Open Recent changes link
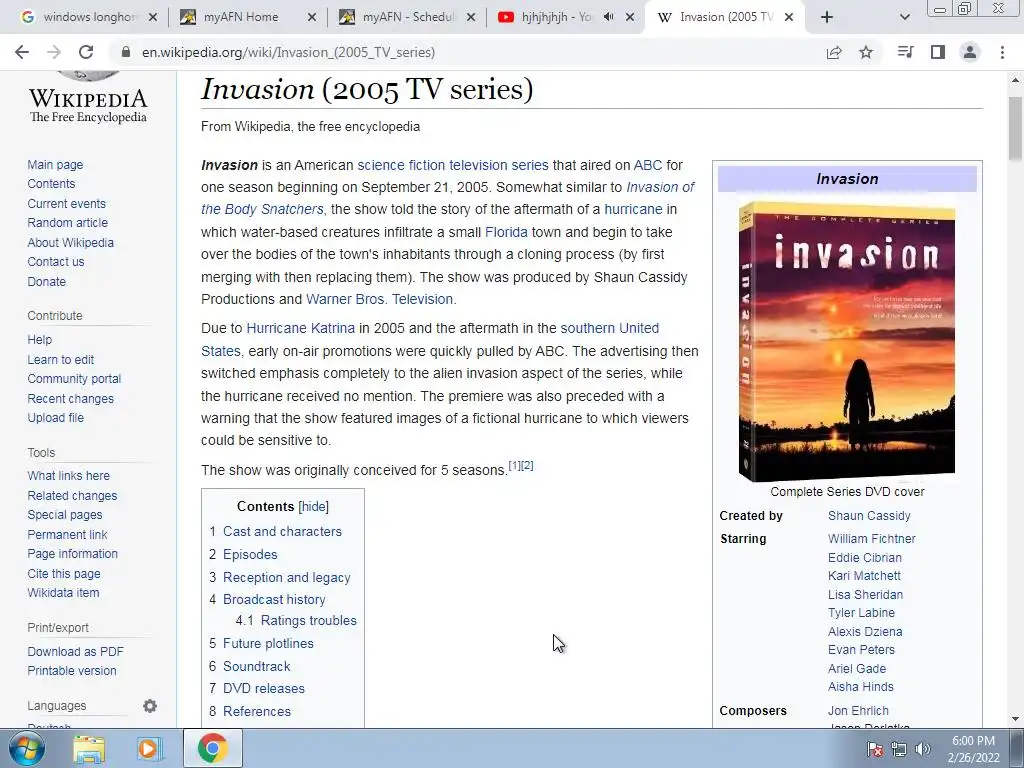 click(71, 398)
